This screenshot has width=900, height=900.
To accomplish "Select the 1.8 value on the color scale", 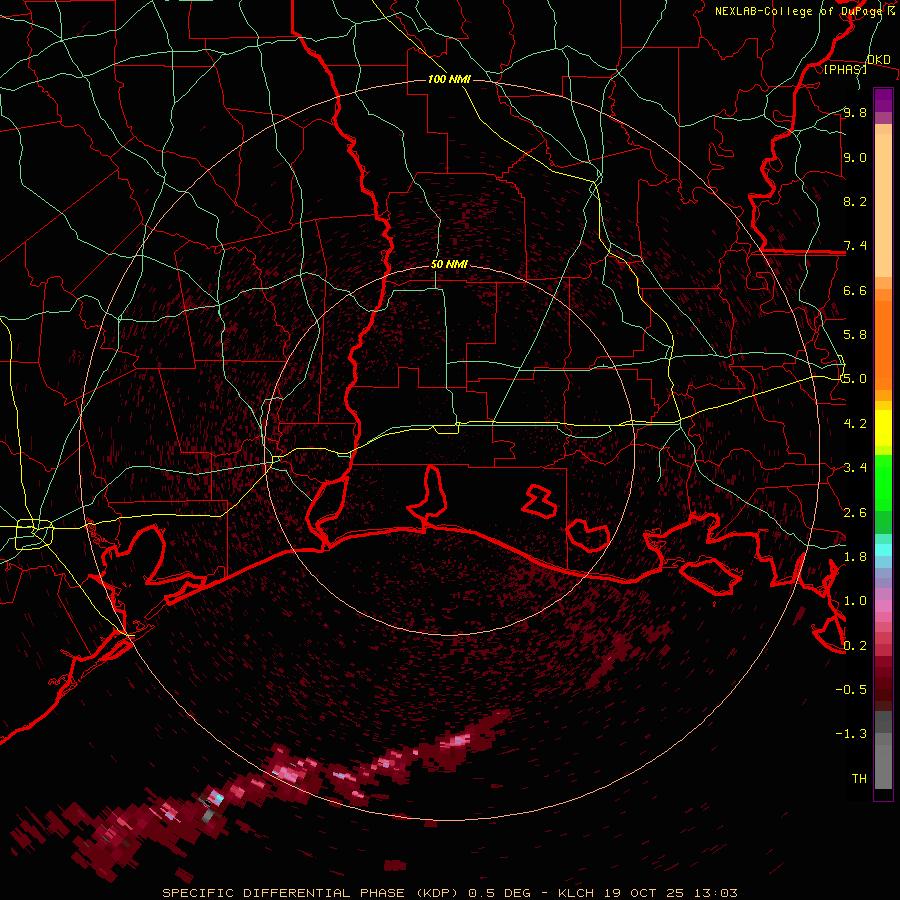I will pyautogui.click(x=855, y=556).
